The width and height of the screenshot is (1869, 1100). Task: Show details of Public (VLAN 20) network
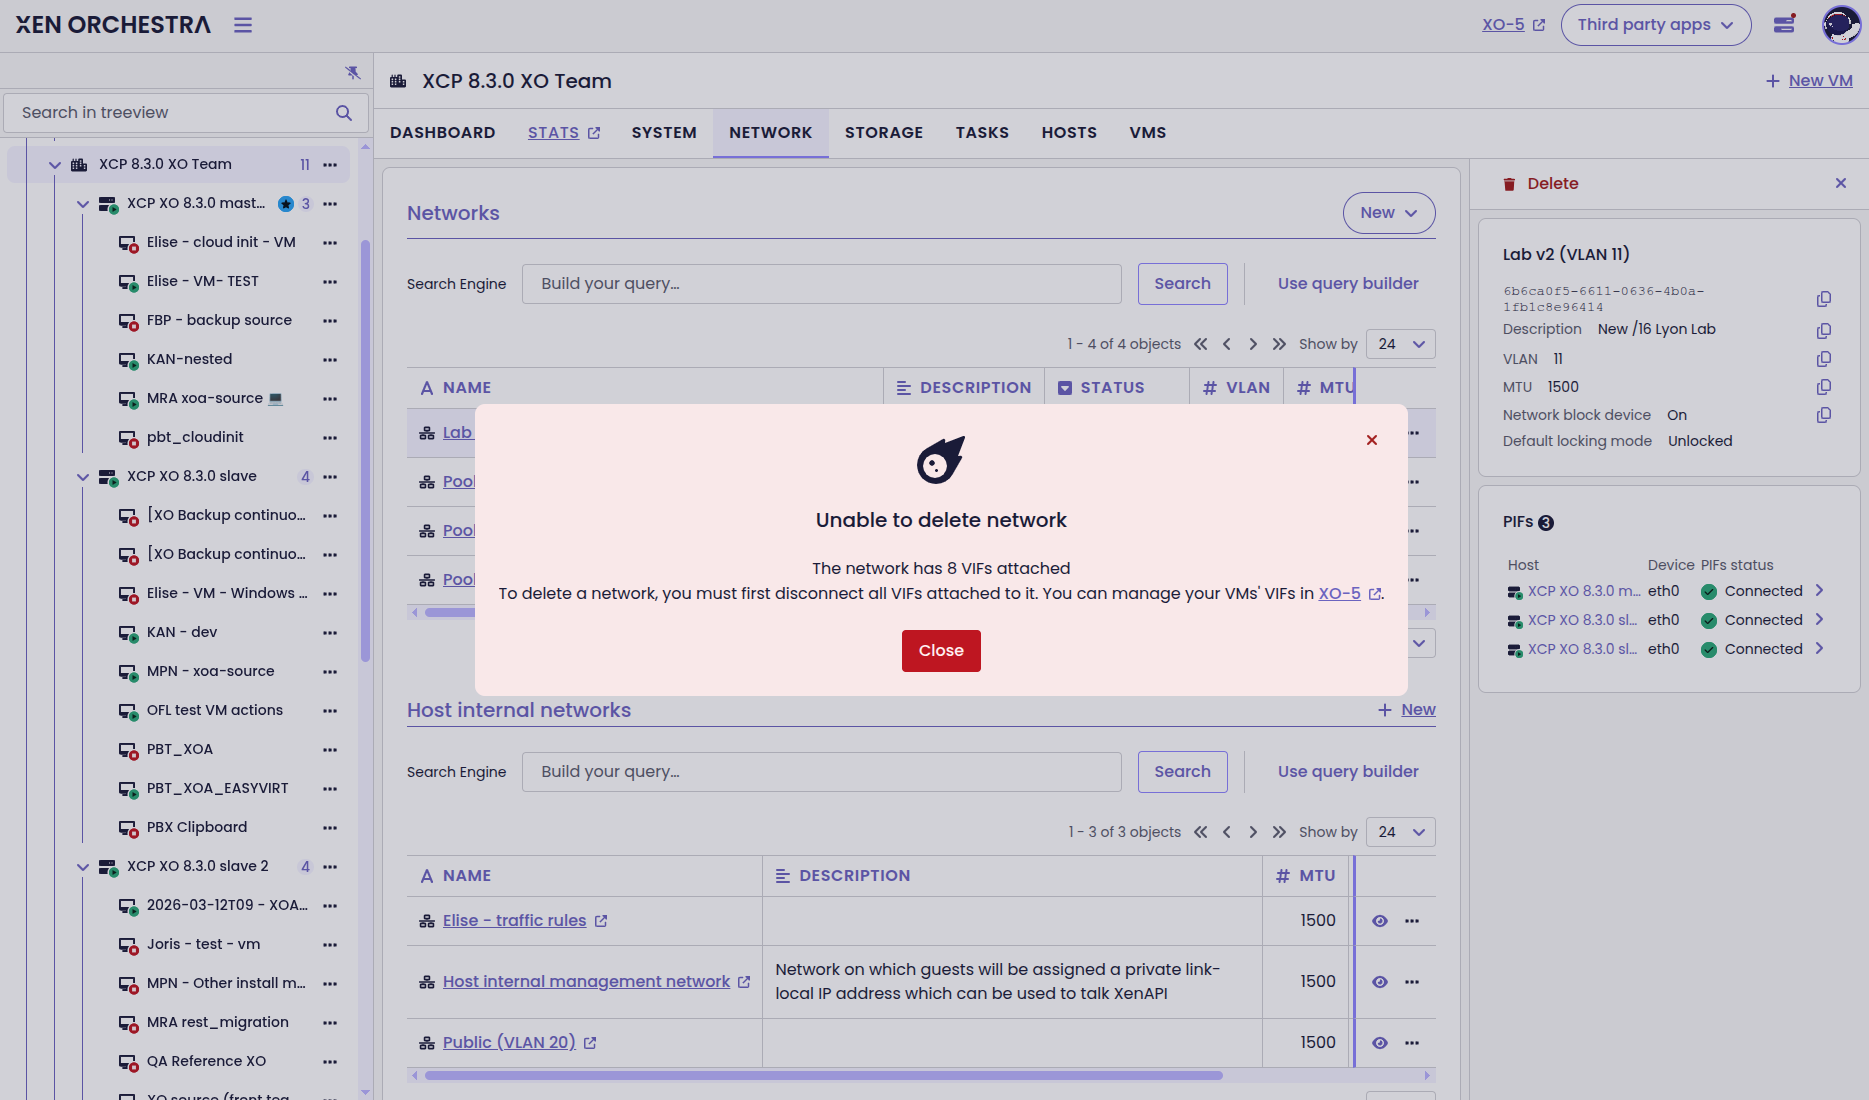point(1380,1043)
